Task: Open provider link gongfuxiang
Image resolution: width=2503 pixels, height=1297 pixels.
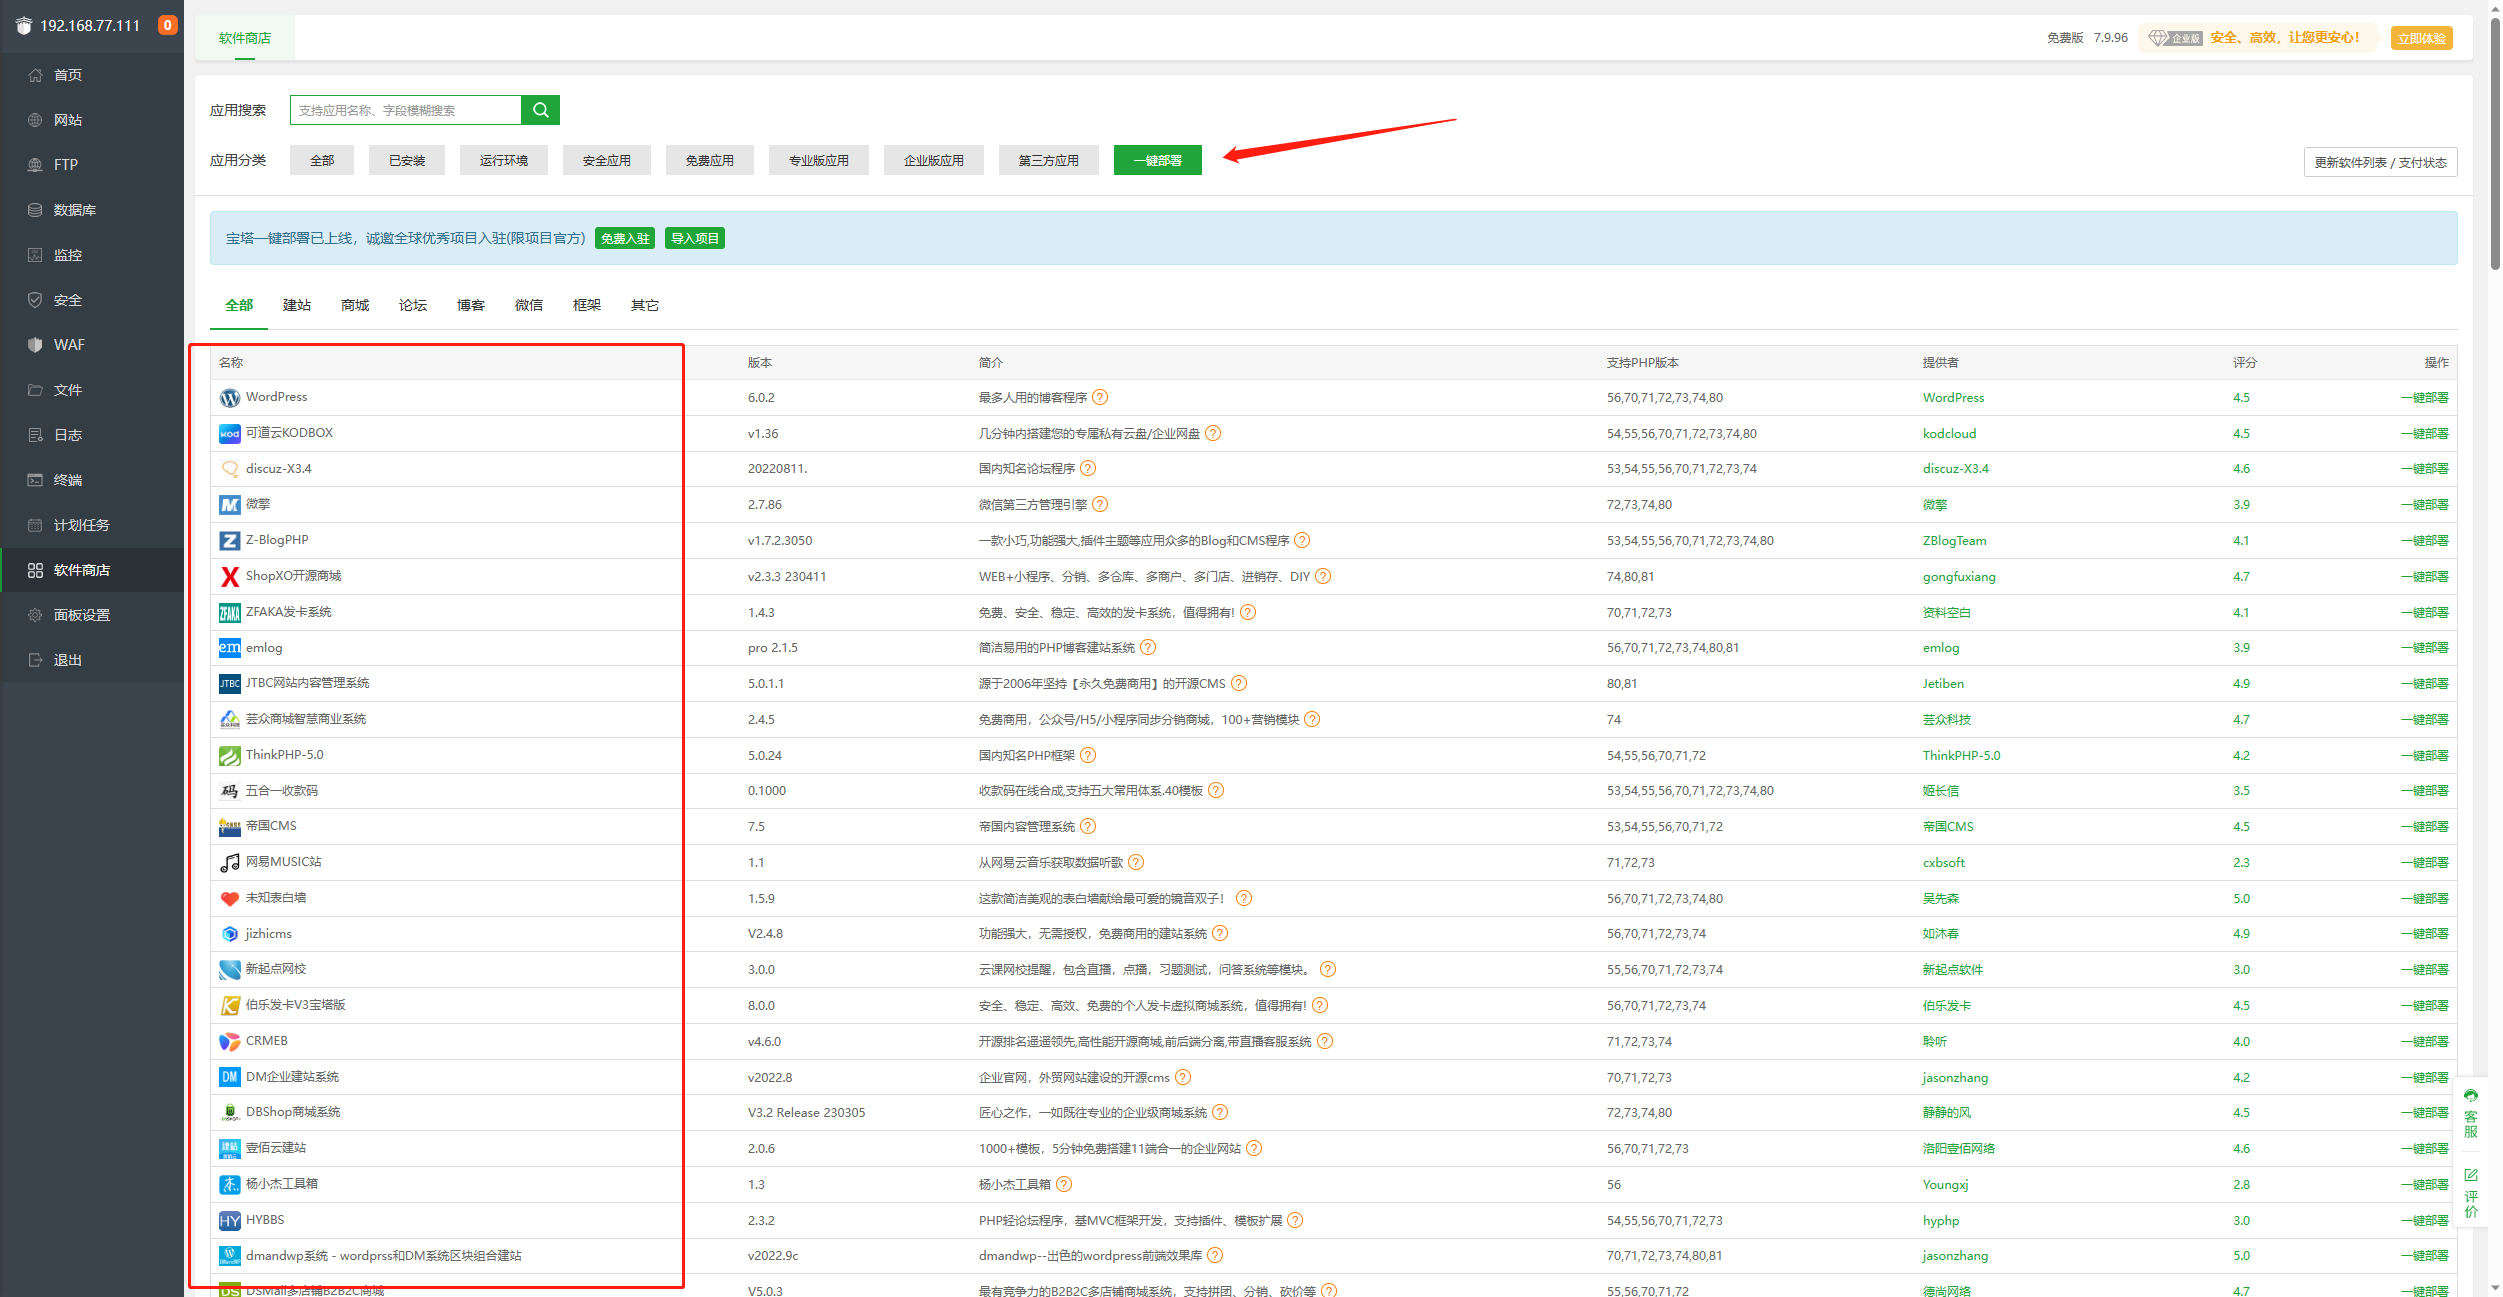Action: pos(1958,577)
